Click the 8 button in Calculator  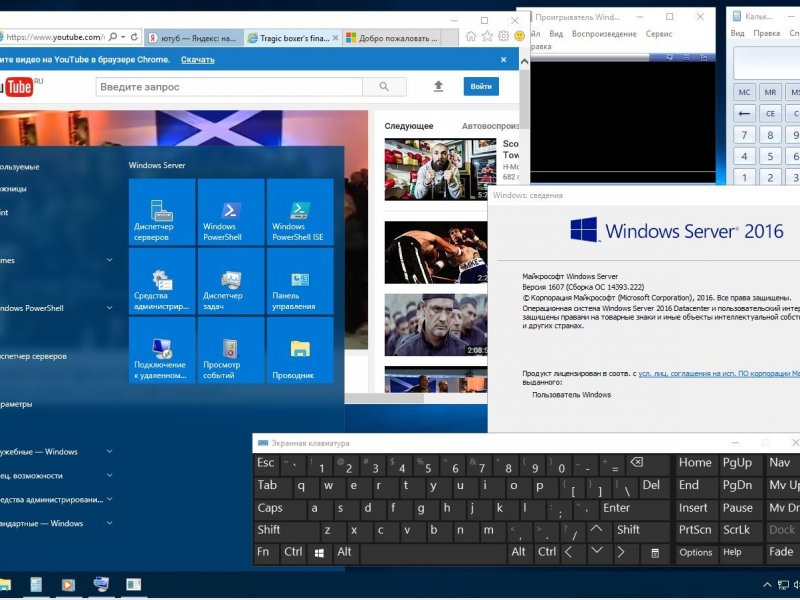click(x=770, y=135)
